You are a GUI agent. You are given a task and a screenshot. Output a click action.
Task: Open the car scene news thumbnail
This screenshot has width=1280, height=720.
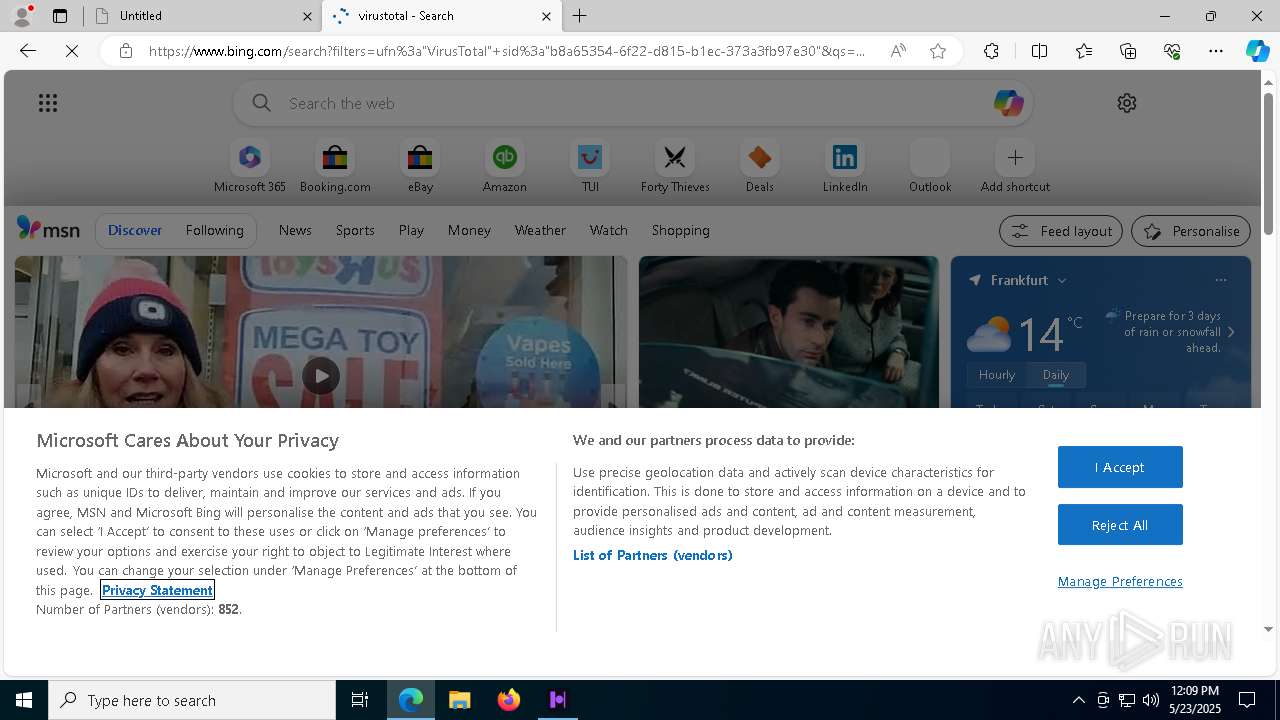click(x=789, y=332)
